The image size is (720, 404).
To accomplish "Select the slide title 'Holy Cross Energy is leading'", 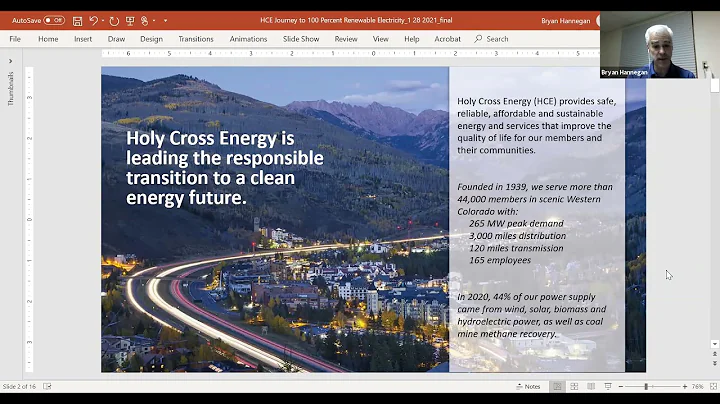I will [x=225, y=168].
